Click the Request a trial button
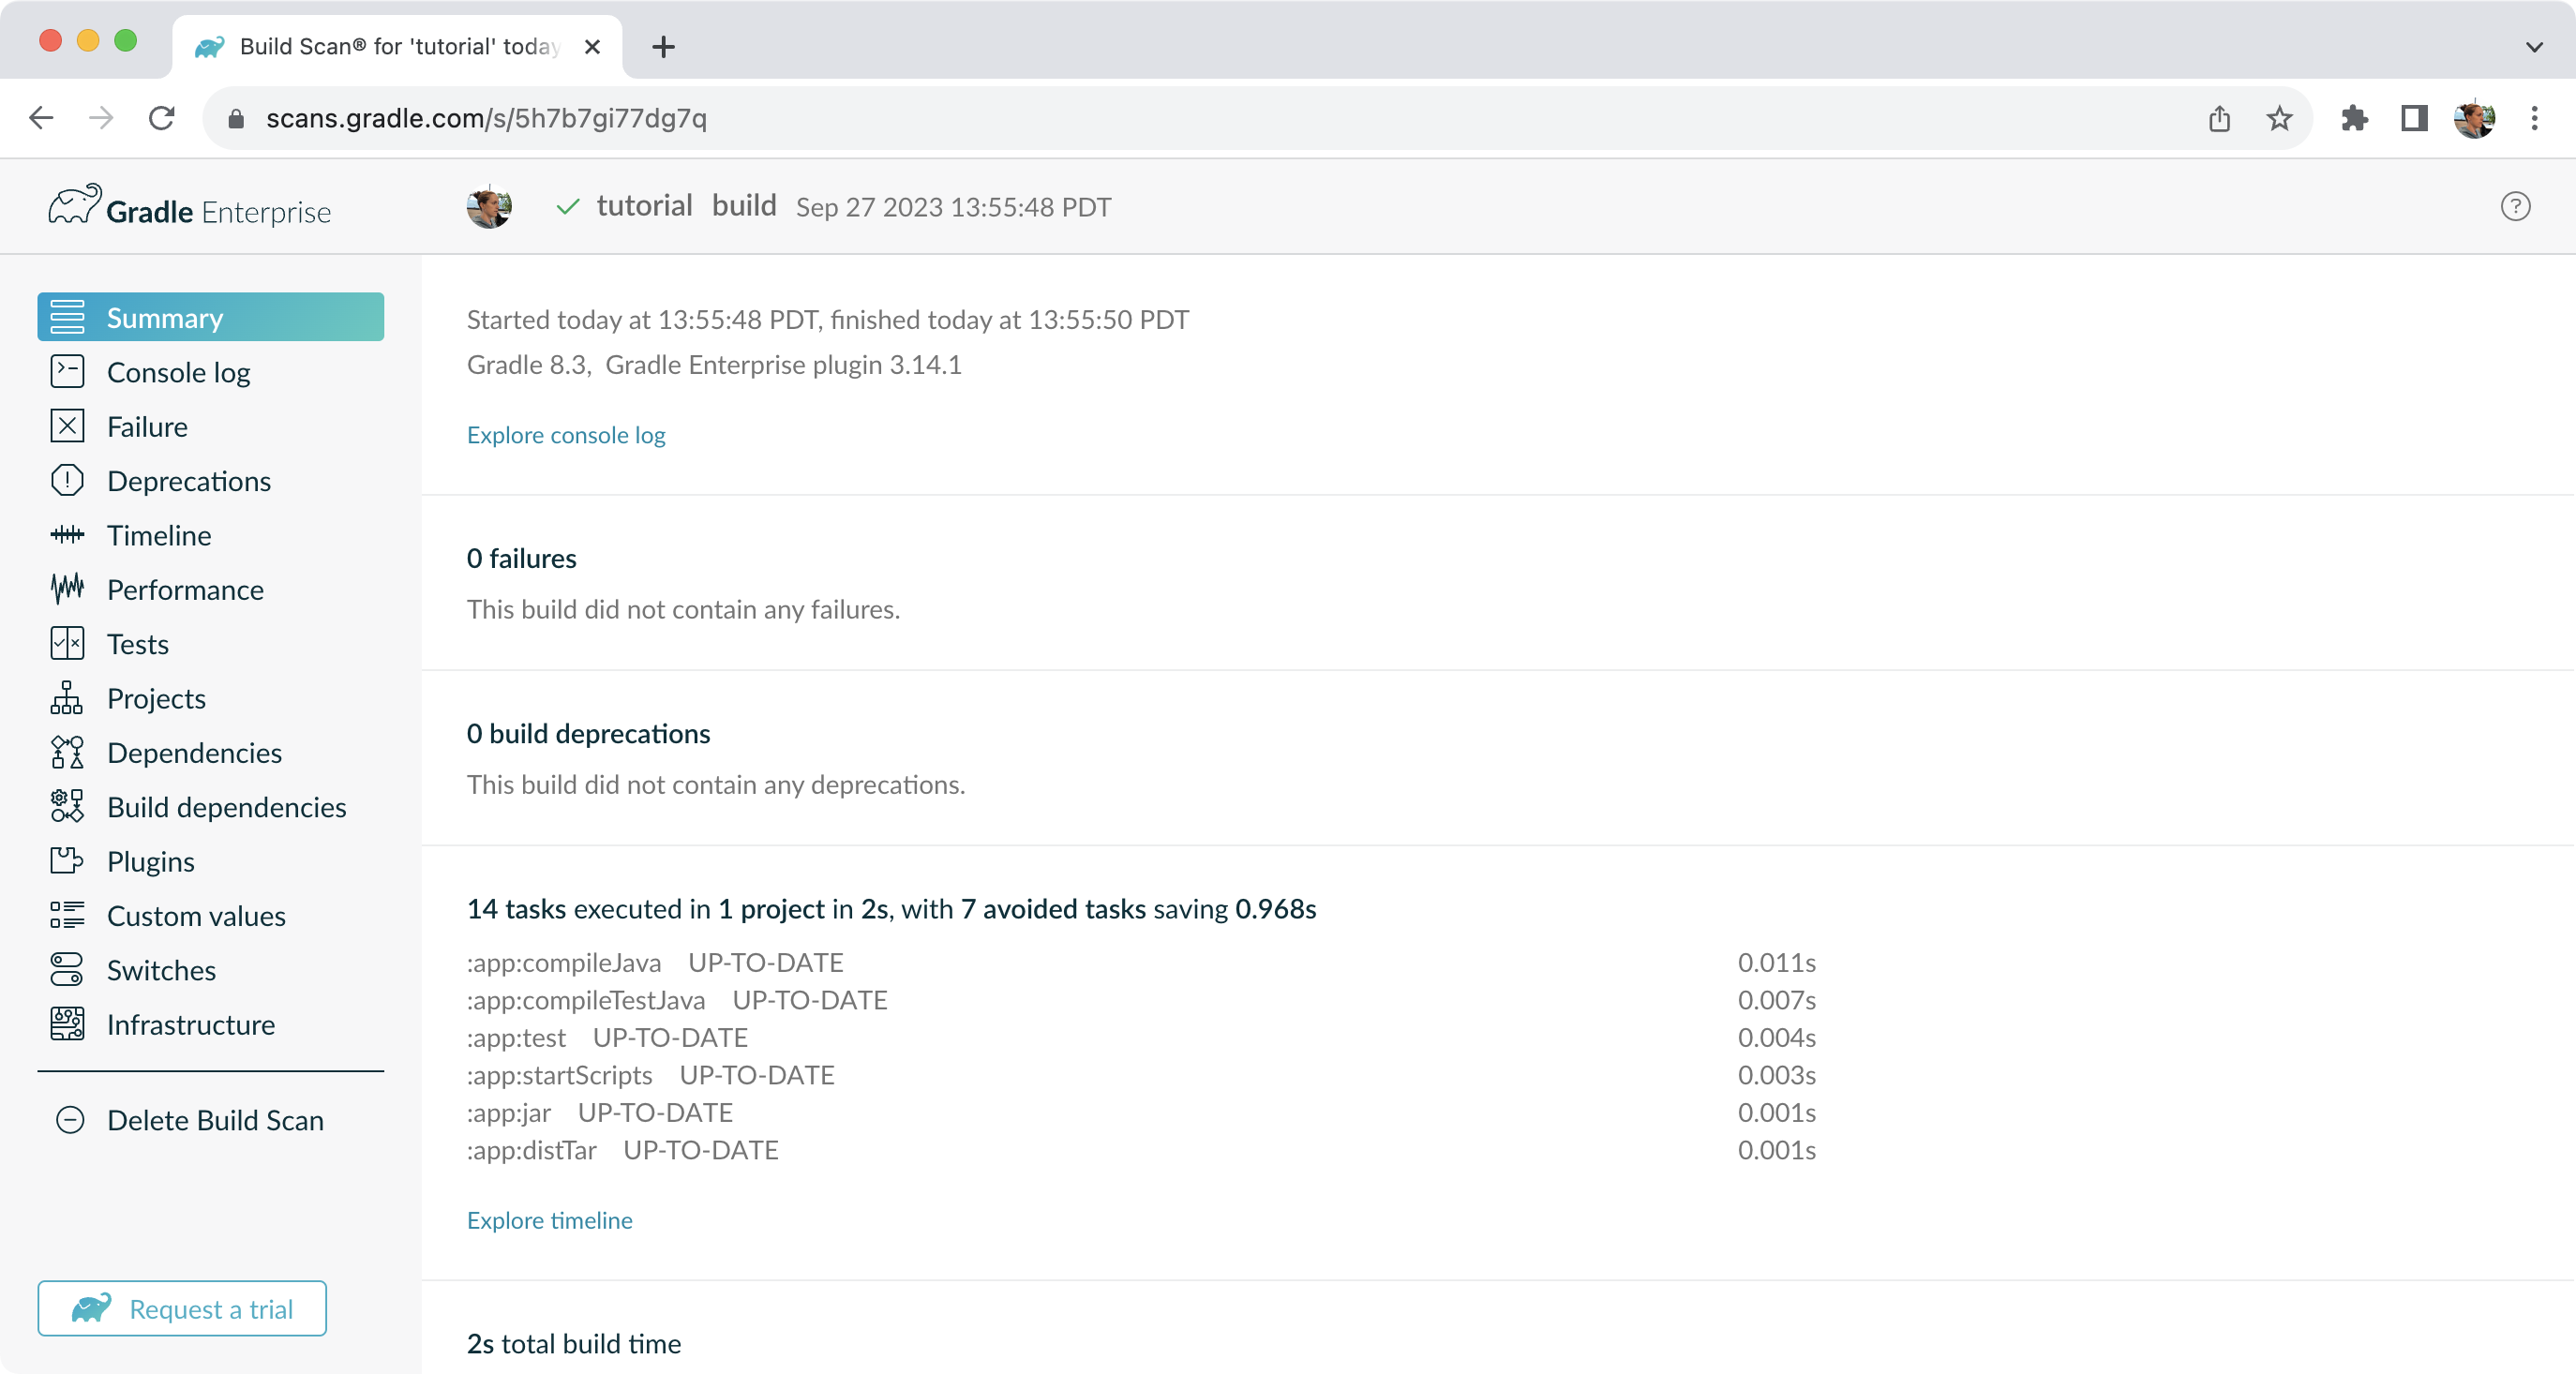The image size is (2576, 1374). click(182, 1308)
